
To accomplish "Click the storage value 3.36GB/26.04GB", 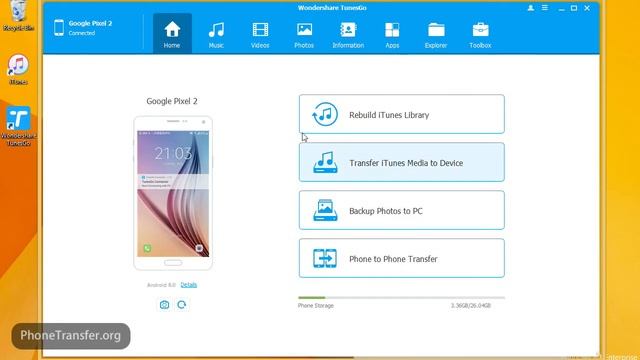I will point(471,305).
